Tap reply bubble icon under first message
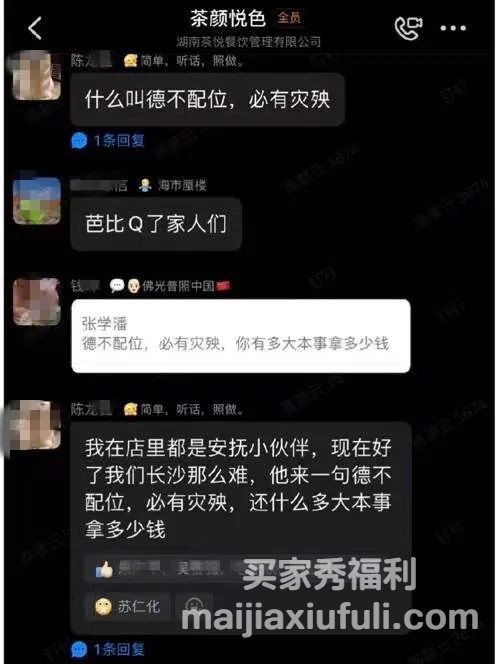Viewport: 498px width, 664px height. (x=79, y=141)
